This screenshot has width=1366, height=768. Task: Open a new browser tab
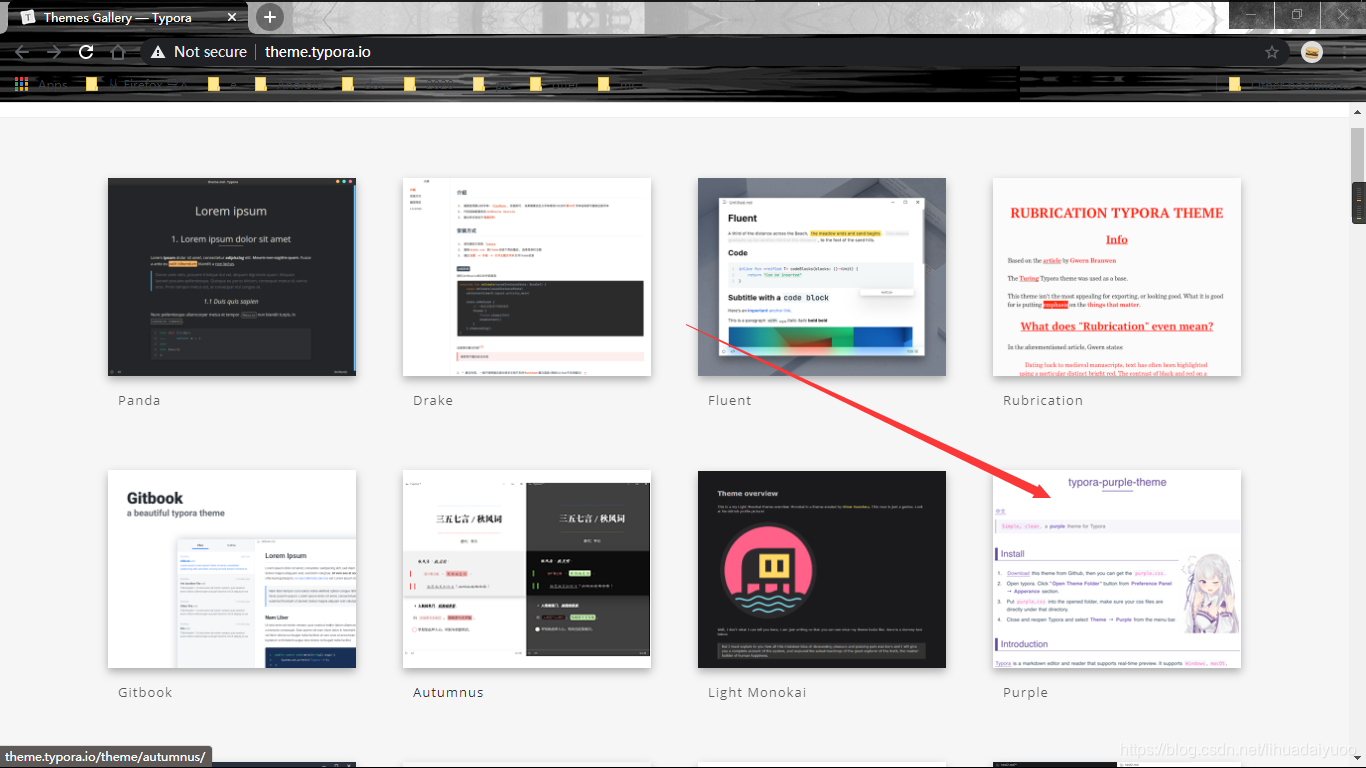coord(270,17)
